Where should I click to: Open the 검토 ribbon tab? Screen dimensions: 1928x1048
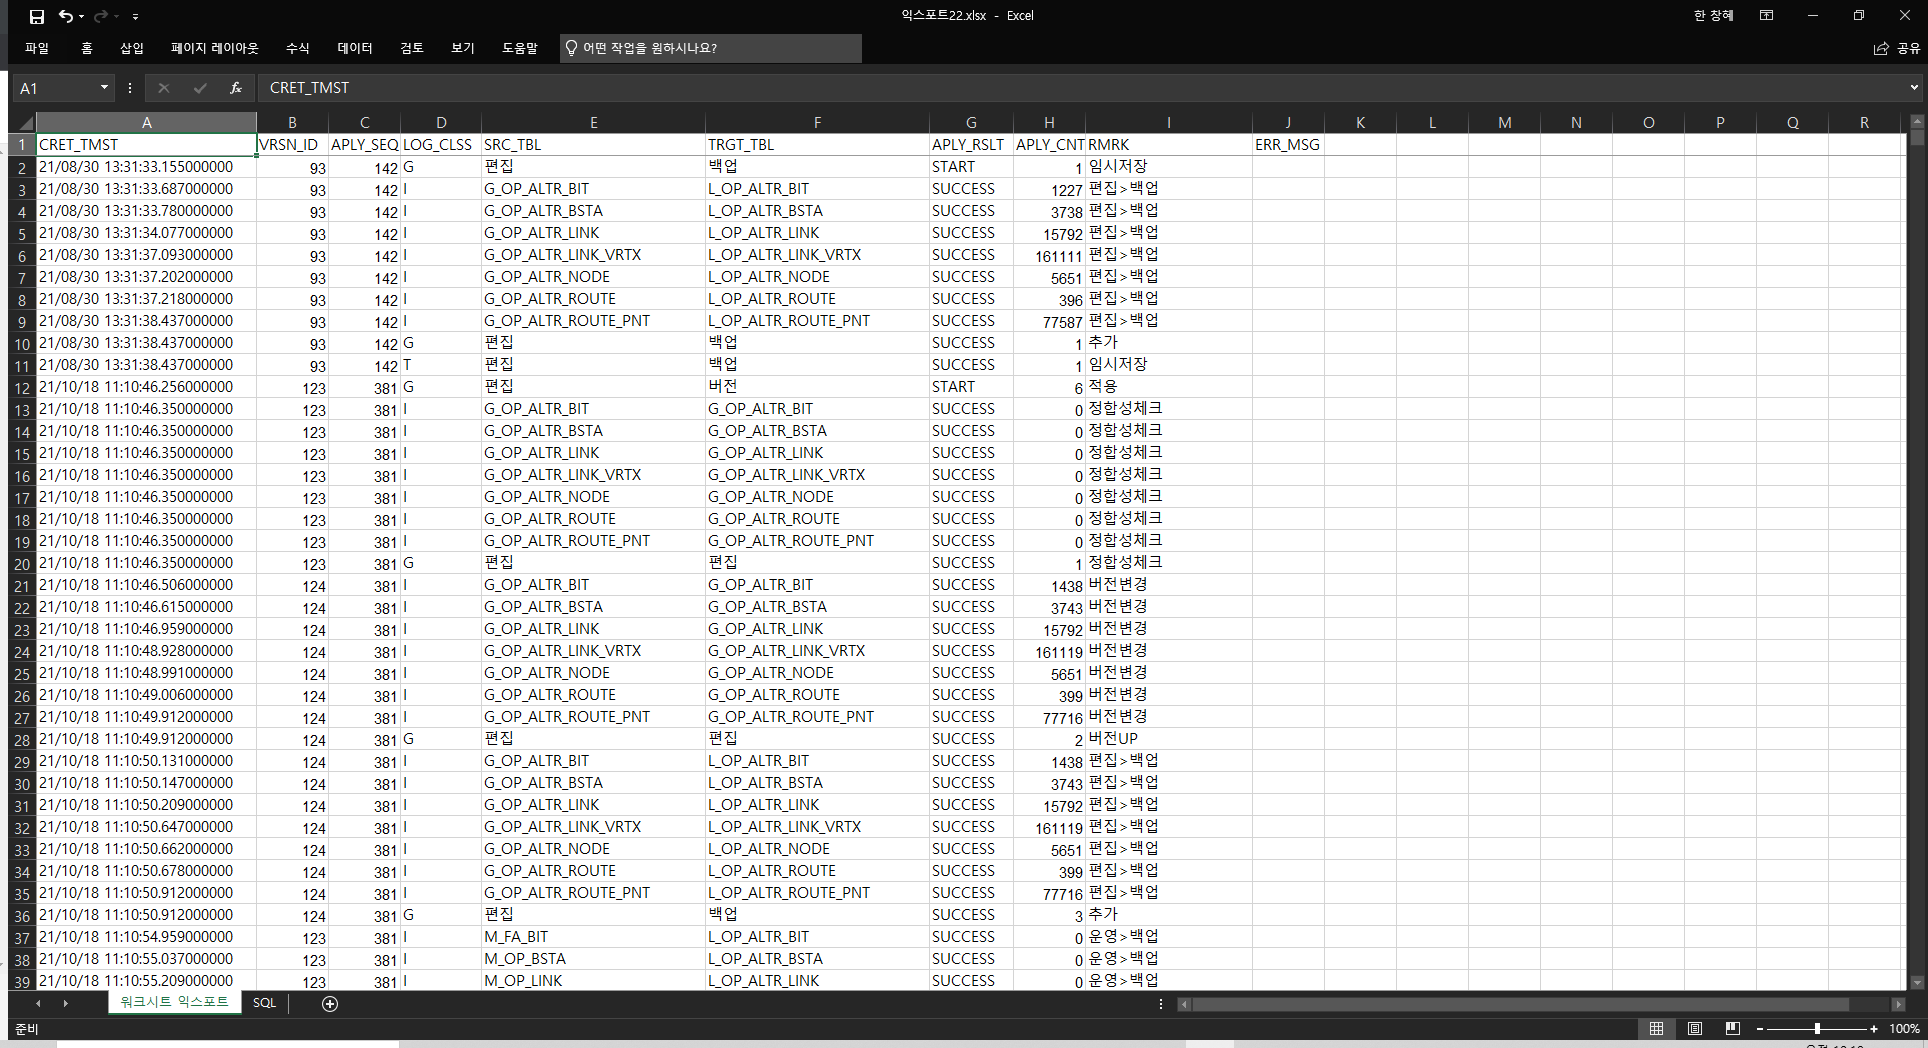[411, 48]
